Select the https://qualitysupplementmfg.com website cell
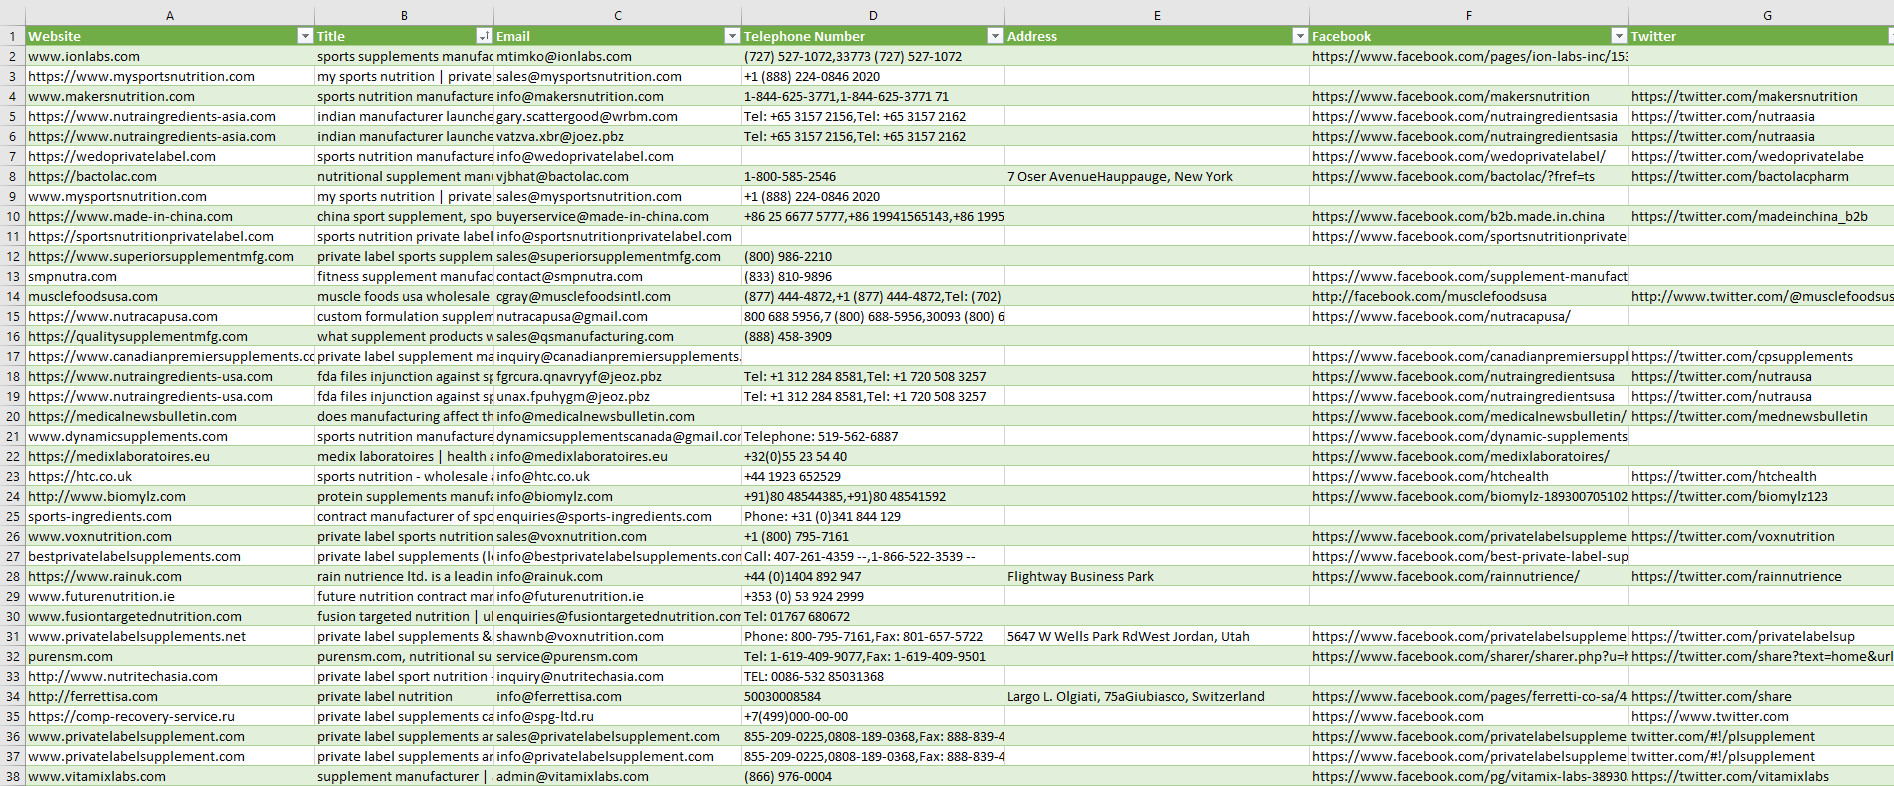Viewport: 1894px width, 786px height. click(170, 336)
